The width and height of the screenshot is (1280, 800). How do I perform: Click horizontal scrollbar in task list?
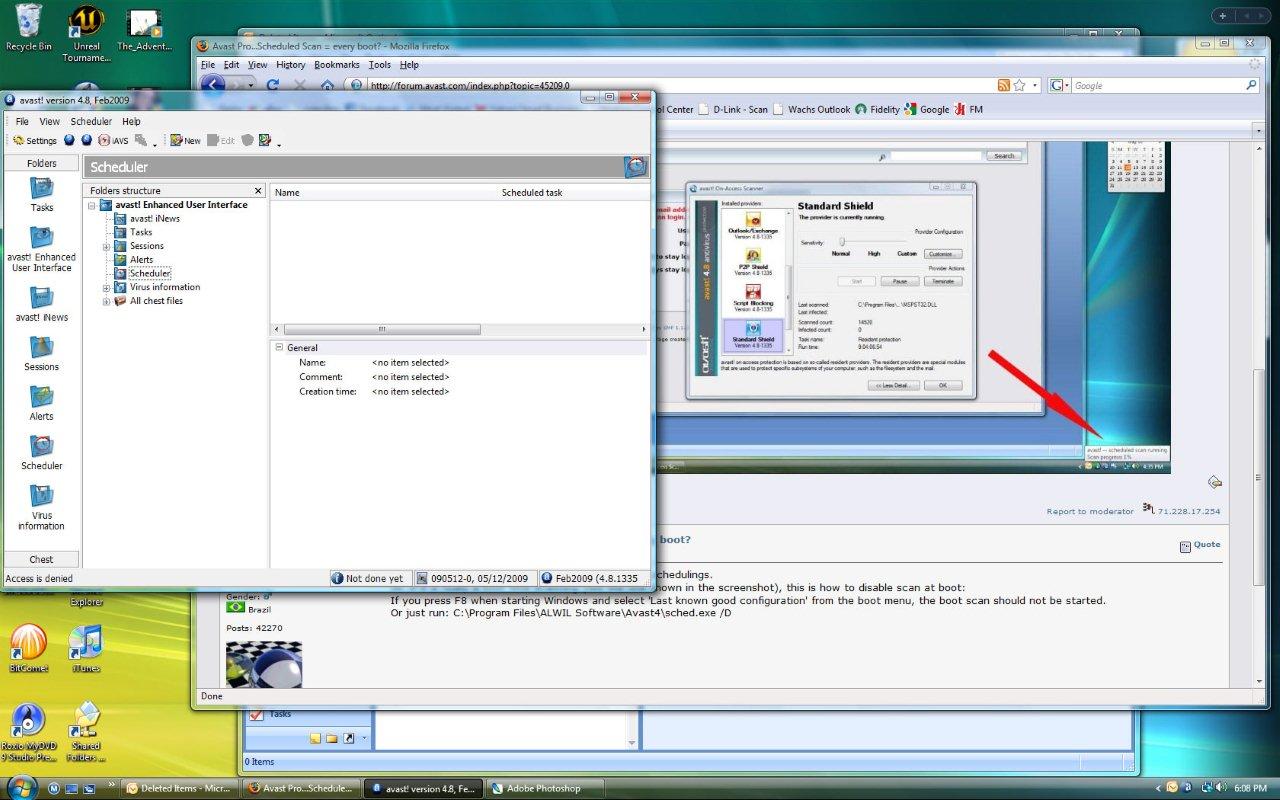[382, 329]
